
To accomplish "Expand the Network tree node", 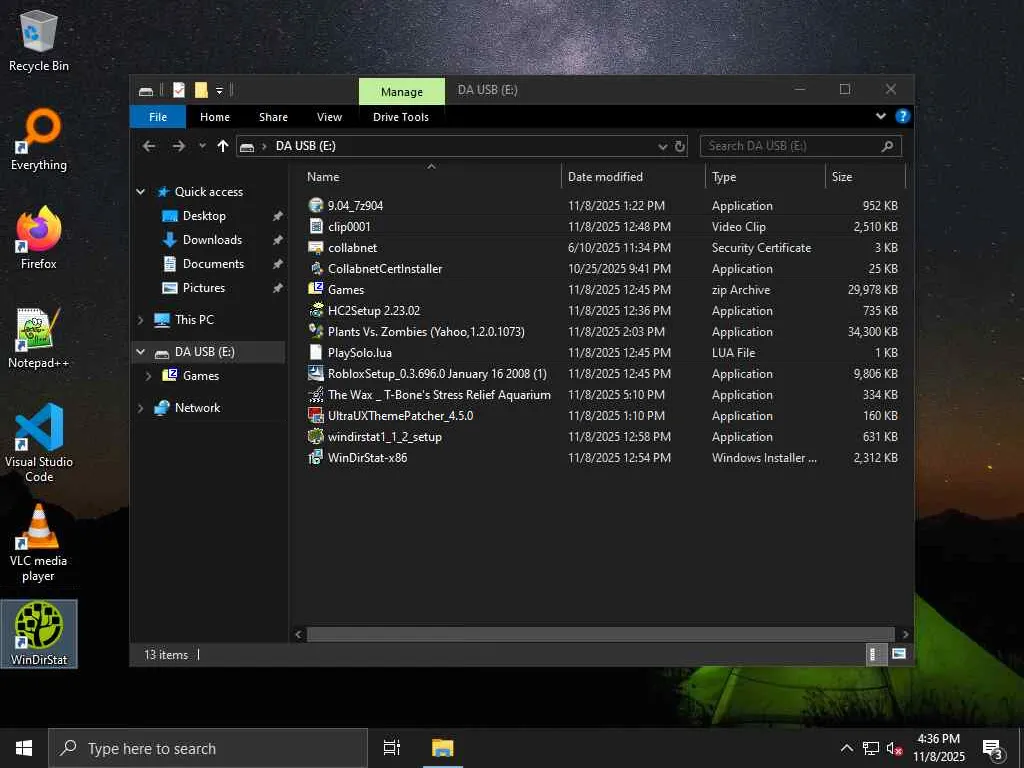I will tap(140, 408).
